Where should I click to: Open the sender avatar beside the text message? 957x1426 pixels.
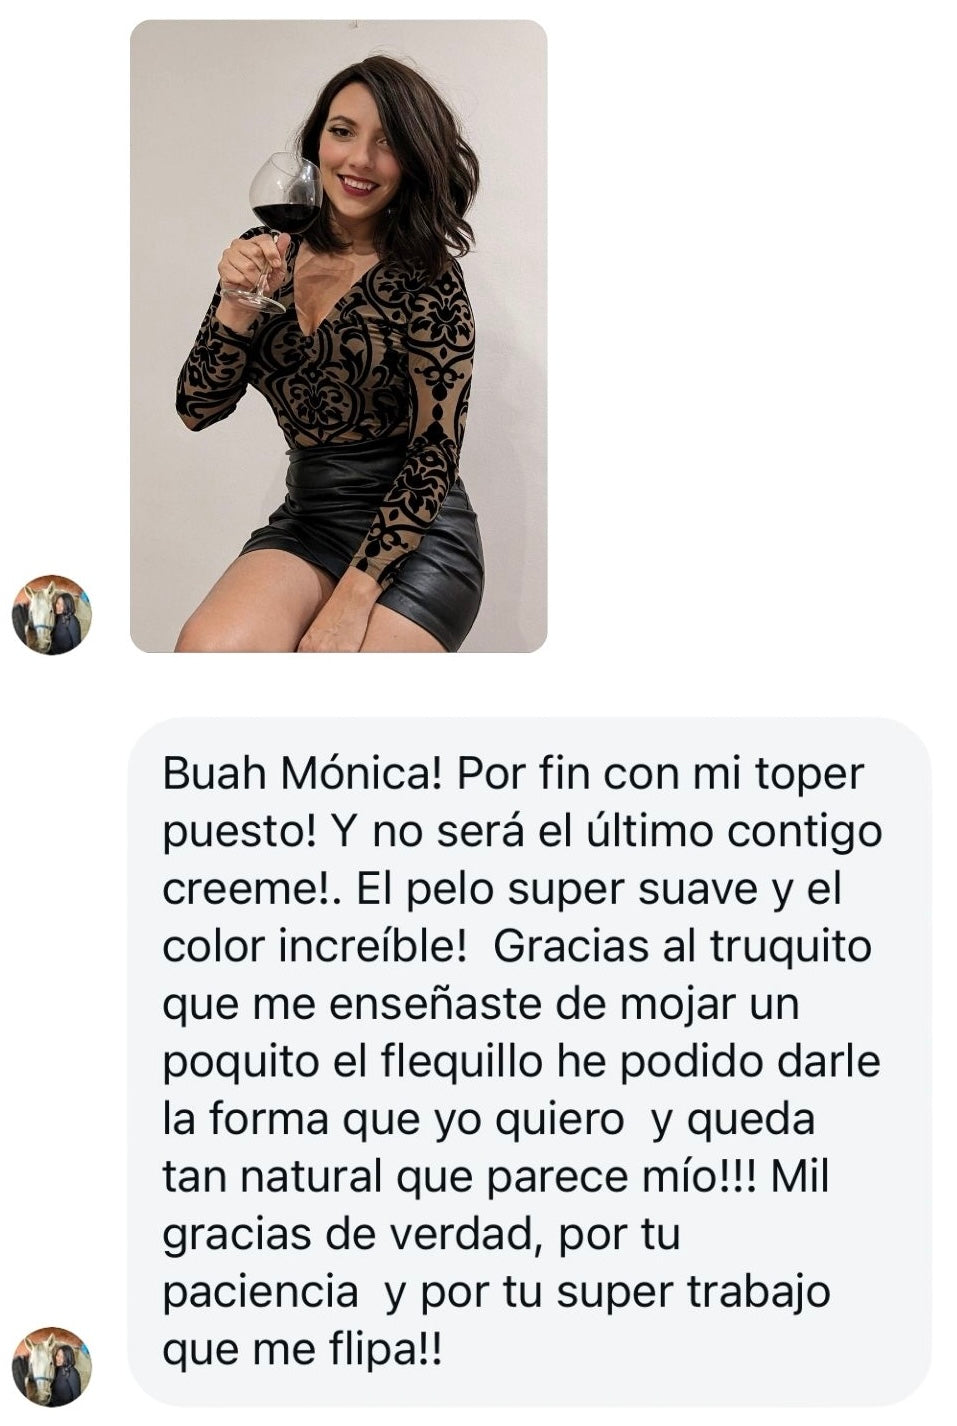(51, 1366)
